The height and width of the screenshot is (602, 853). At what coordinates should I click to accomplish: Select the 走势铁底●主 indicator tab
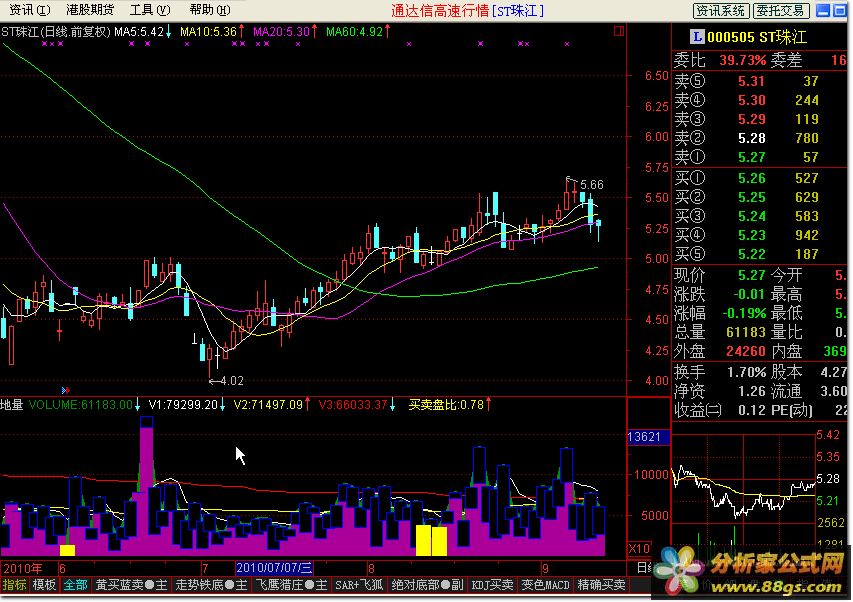pyautogui.click(x=211, y=585)
